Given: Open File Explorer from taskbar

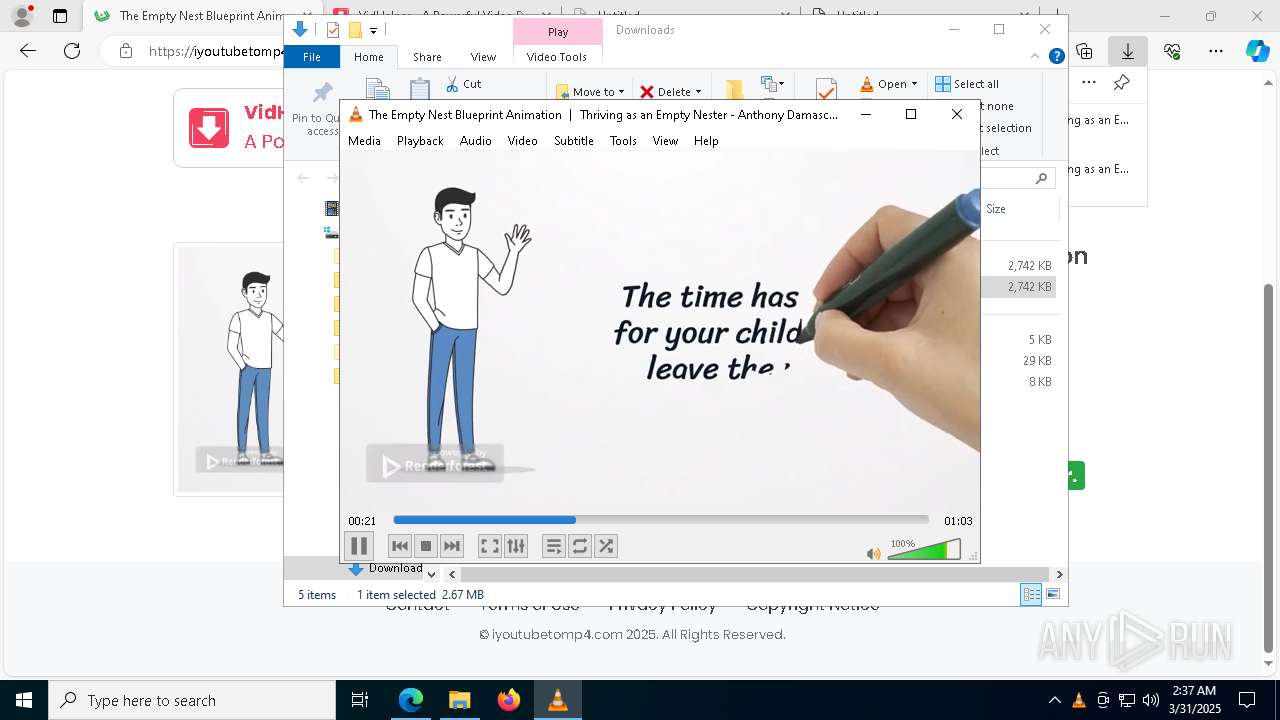Looking at the screenshot, I should tap(459, 700).
